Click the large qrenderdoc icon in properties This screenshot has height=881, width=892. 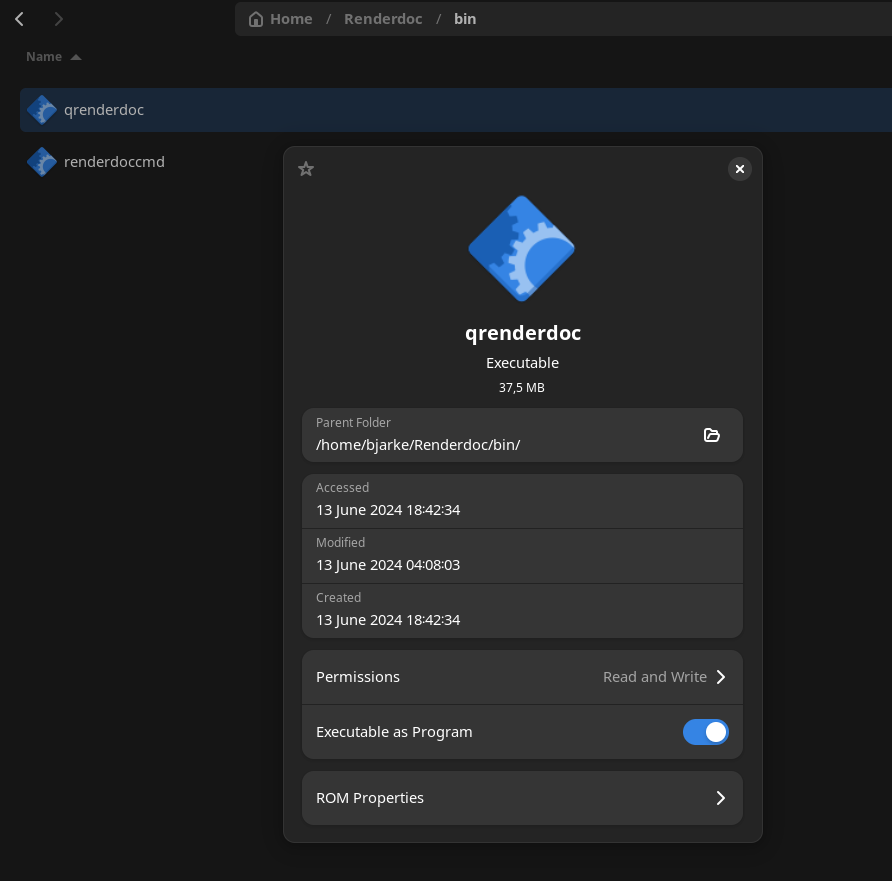point(522,248)
